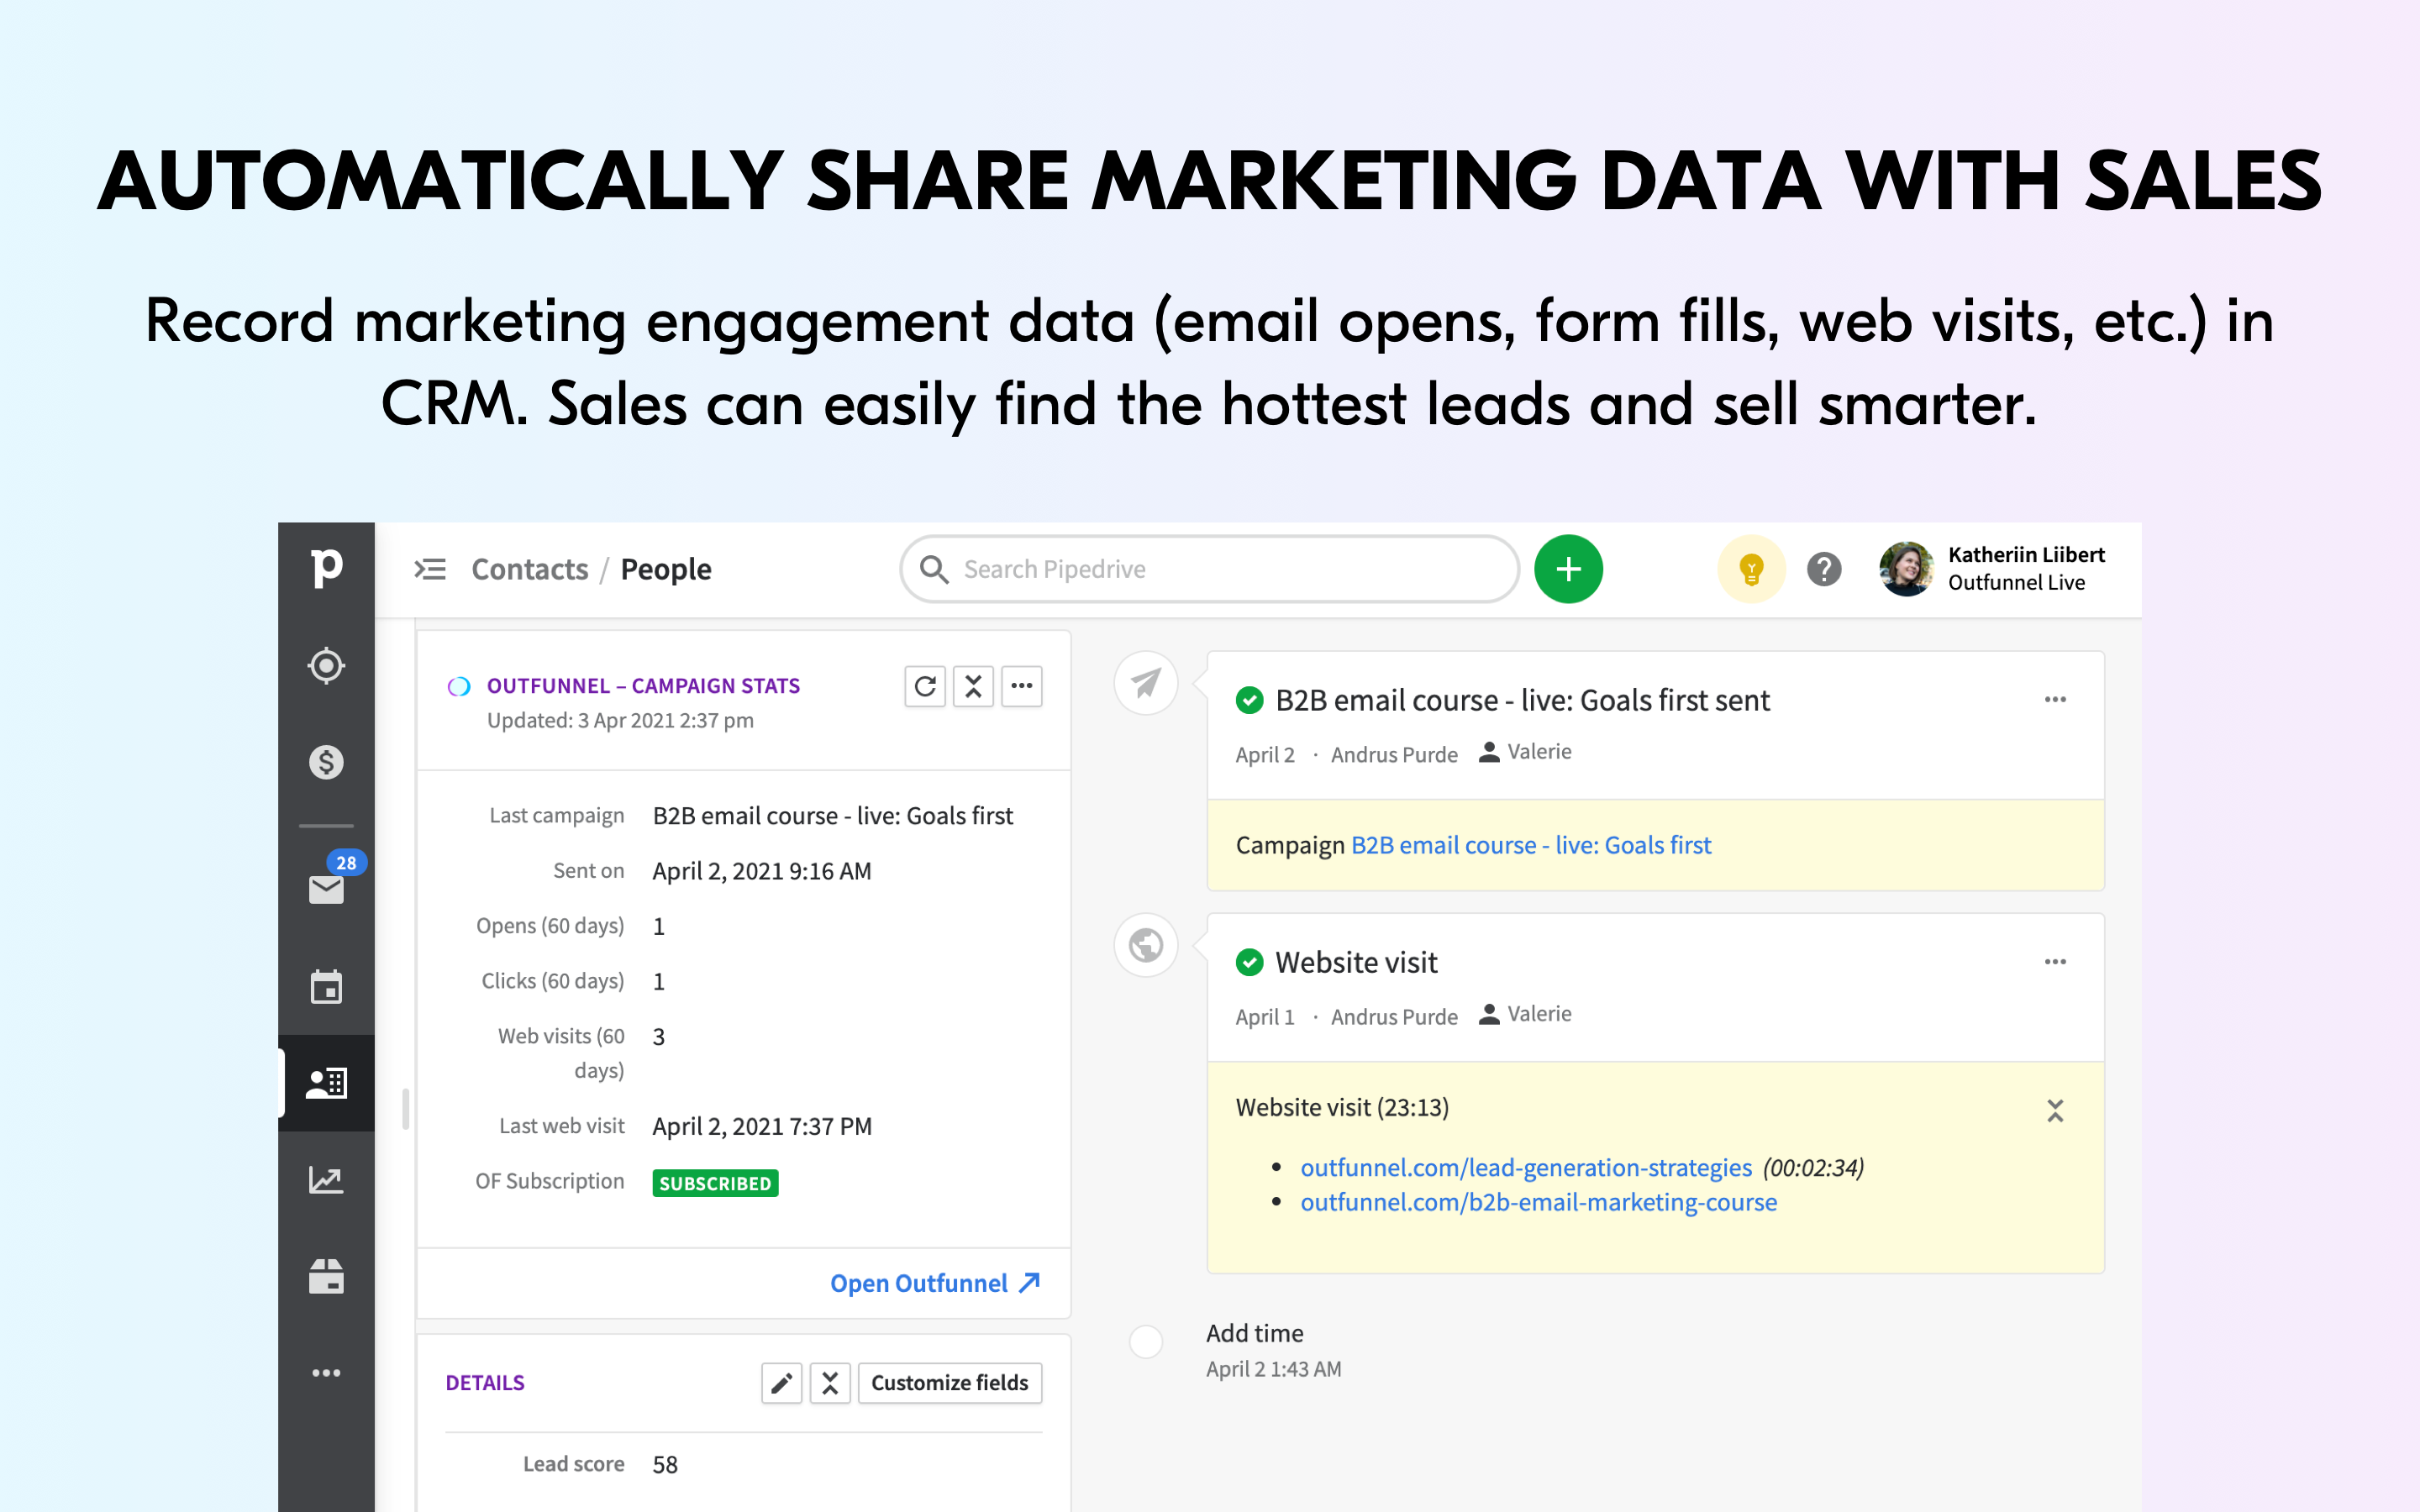Open the Deals dollar icon in sidebar
Image resolution: width=2420 pixels, height=1512 pixels.
coord(326,762)
